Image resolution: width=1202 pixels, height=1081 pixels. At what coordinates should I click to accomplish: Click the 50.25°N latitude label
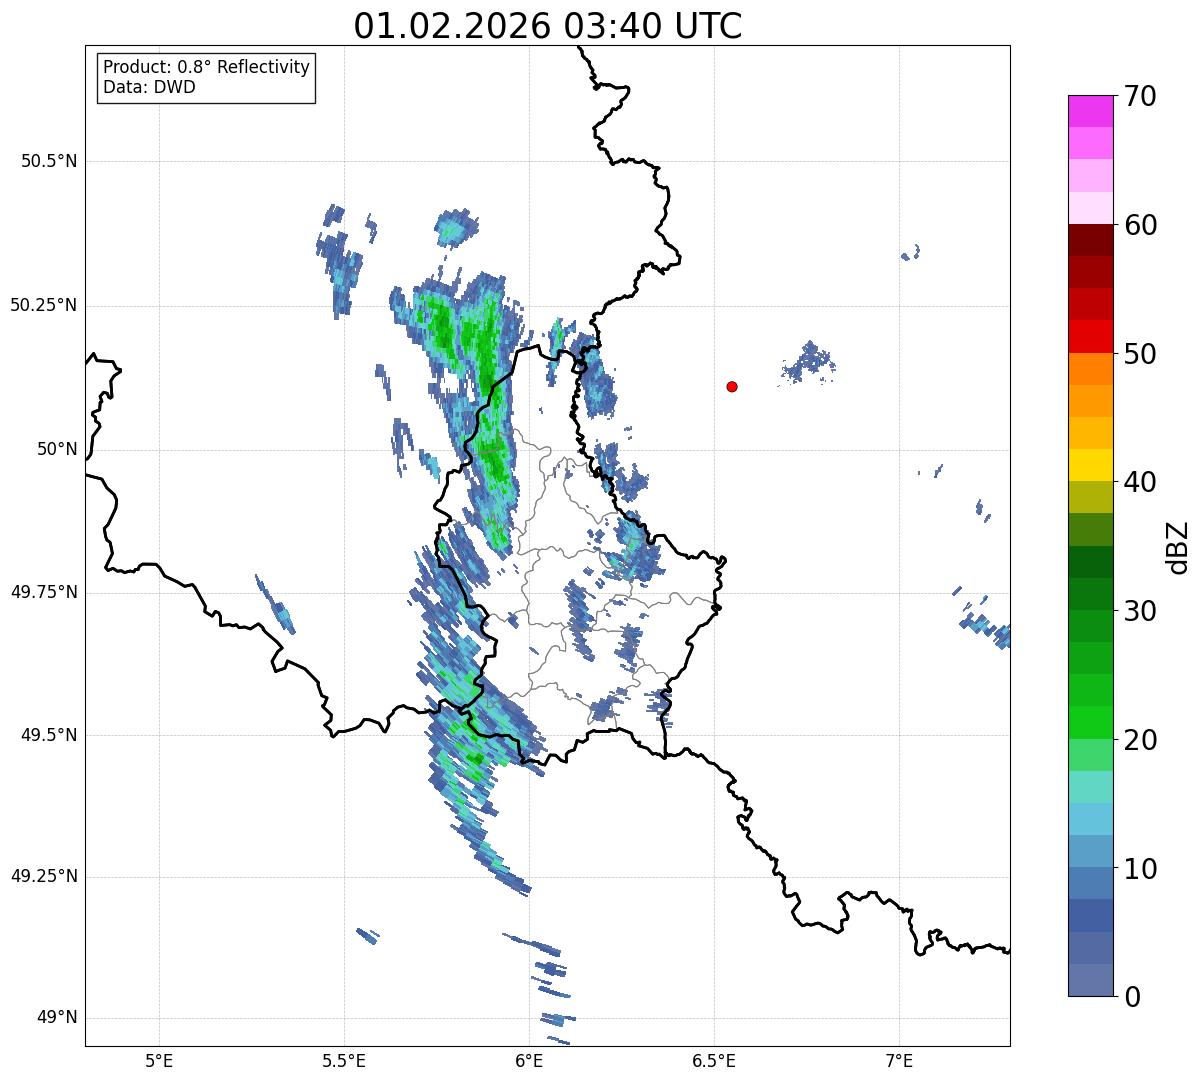pos(44,305)
